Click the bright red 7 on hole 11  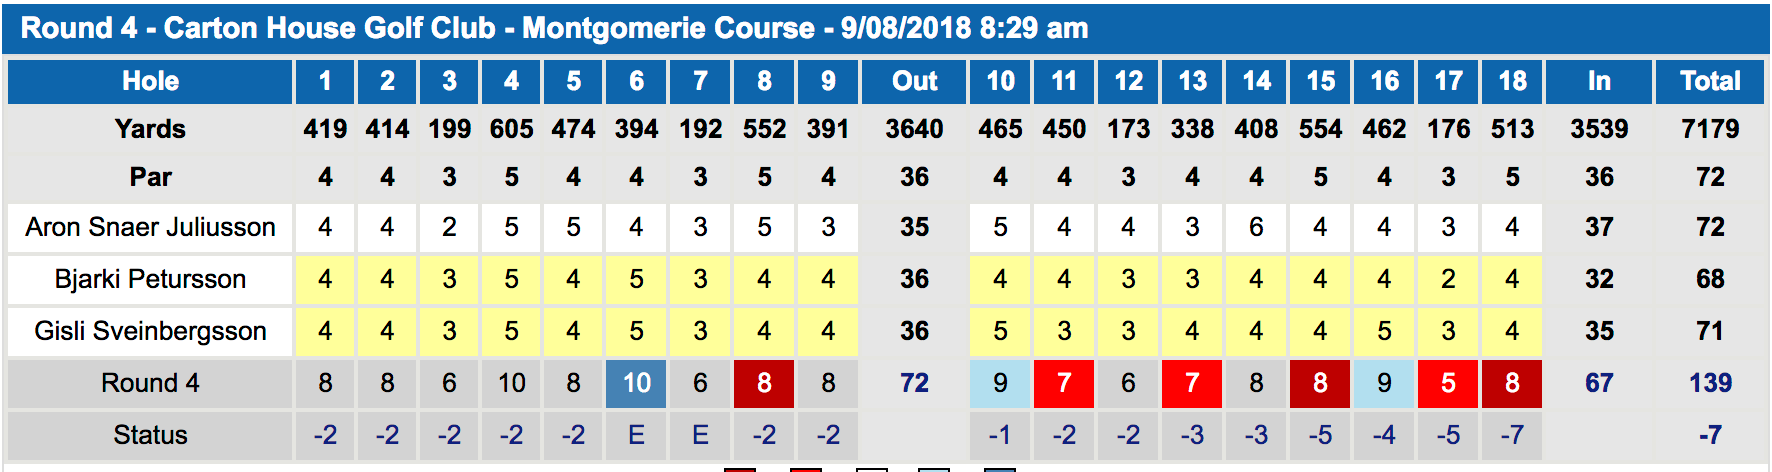[1064, 384]
